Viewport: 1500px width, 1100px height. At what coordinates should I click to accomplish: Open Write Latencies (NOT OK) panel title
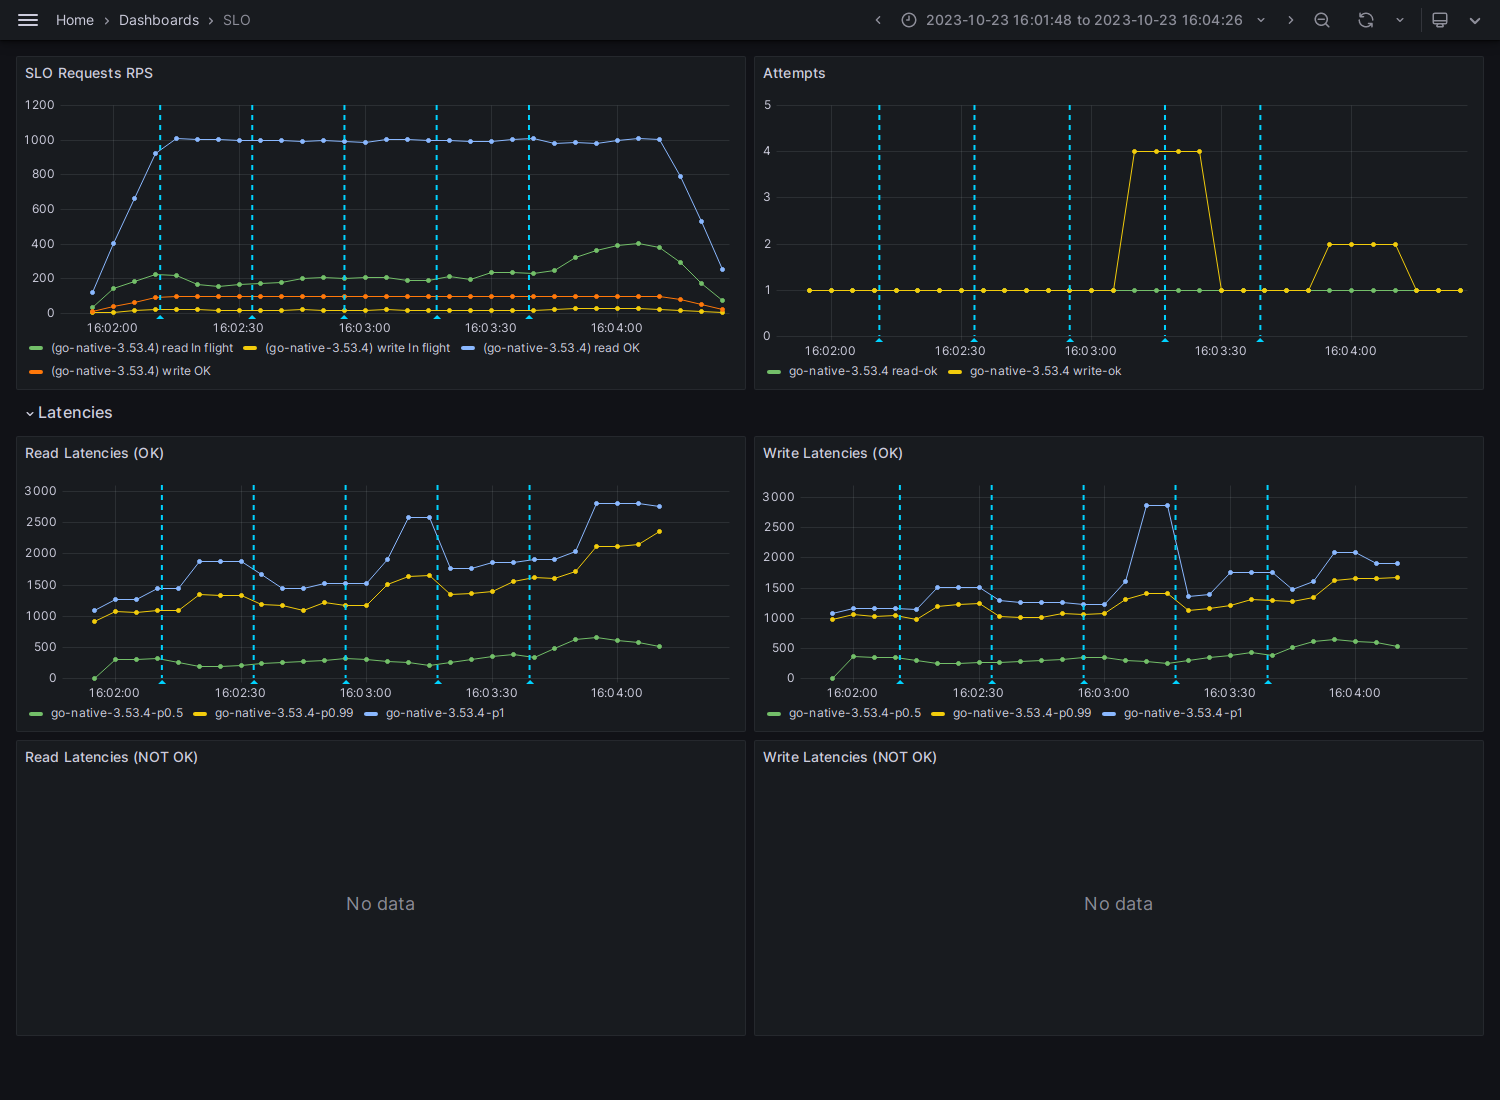850,757
